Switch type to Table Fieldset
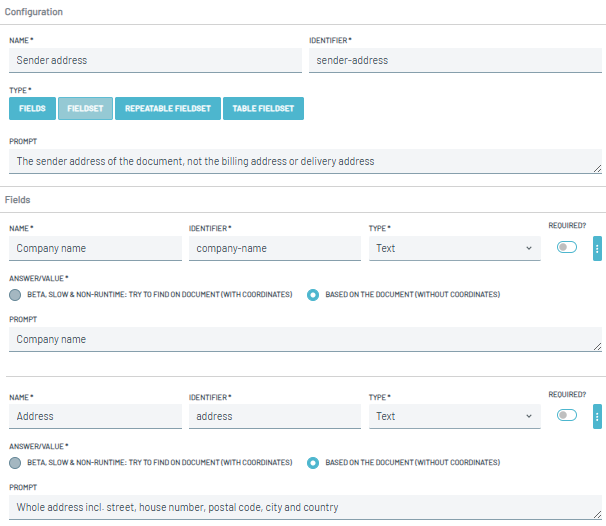The width and height of the screenshot is (606, 526). coord(263,108)
